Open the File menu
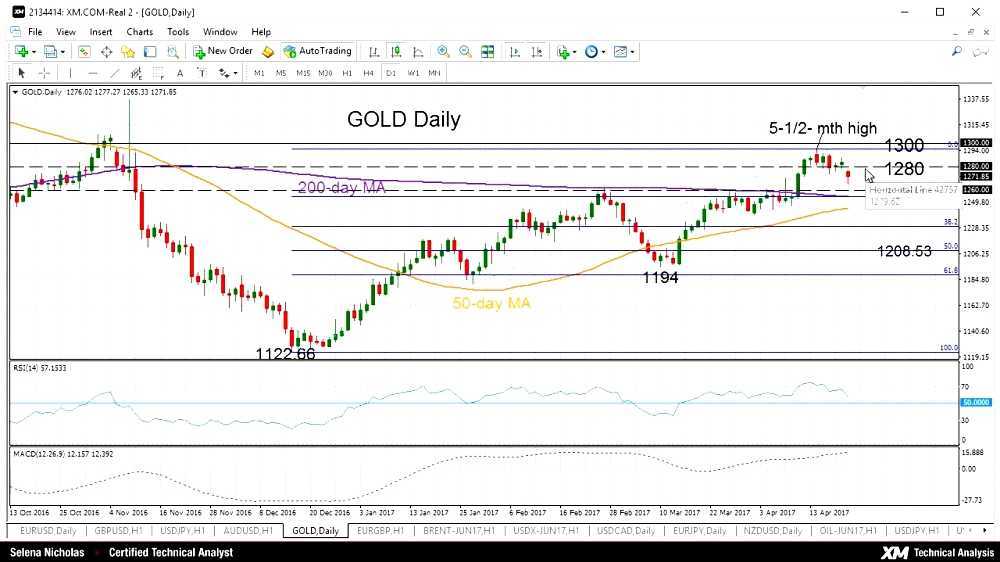 (x=35, y=32)
